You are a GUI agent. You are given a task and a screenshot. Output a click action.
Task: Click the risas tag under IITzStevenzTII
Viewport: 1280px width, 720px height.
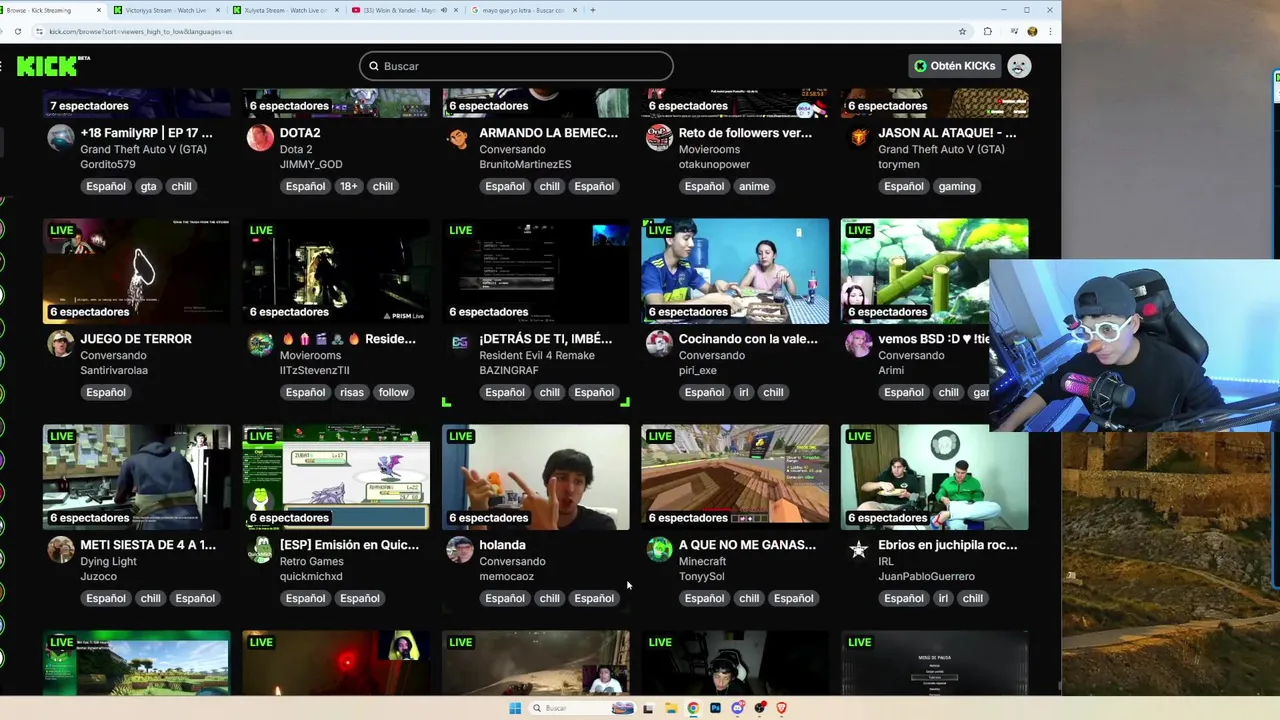[351, 392]
